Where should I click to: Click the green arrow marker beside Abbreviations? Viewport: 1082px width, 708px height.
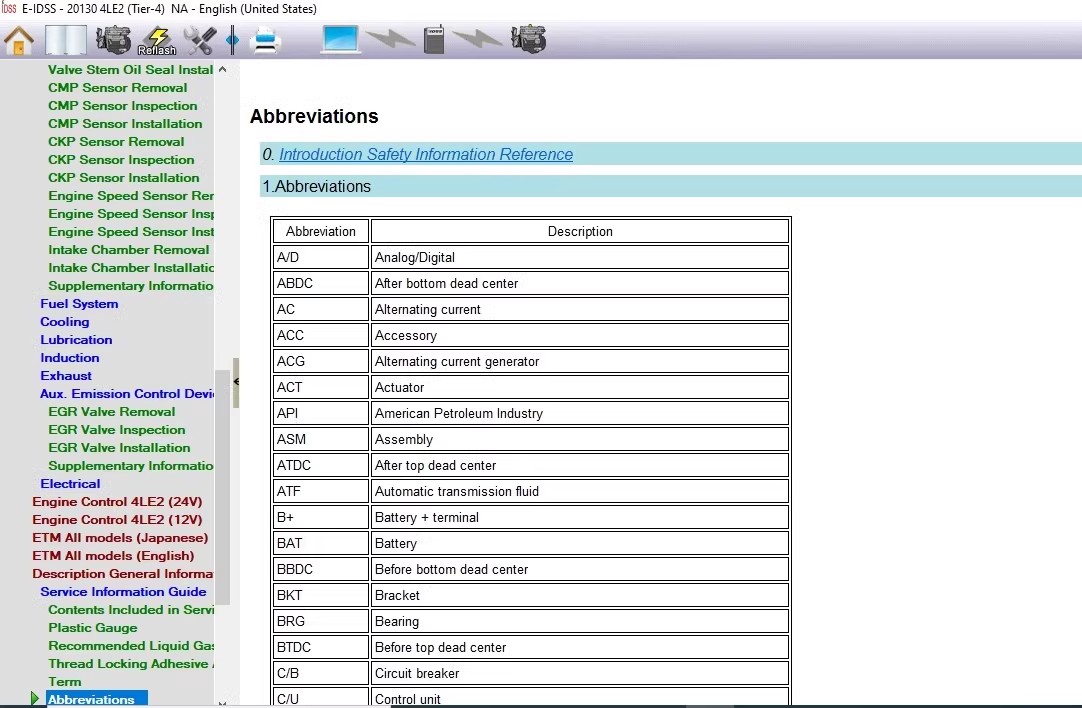pyautogui.click(x=35, y=698)
